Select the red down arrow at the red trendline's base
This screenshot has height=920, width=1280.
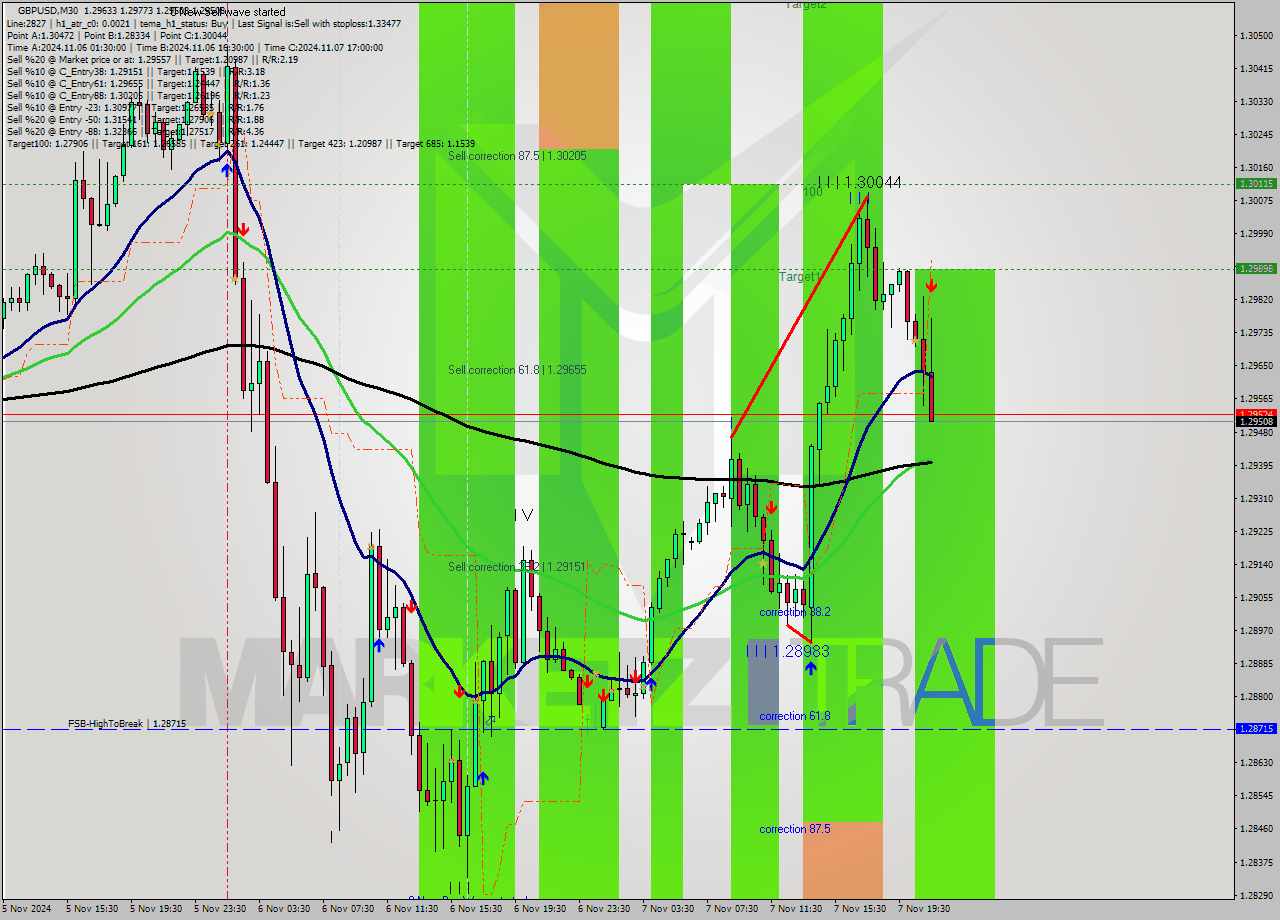pyautogui.click(x=771, y=507)
